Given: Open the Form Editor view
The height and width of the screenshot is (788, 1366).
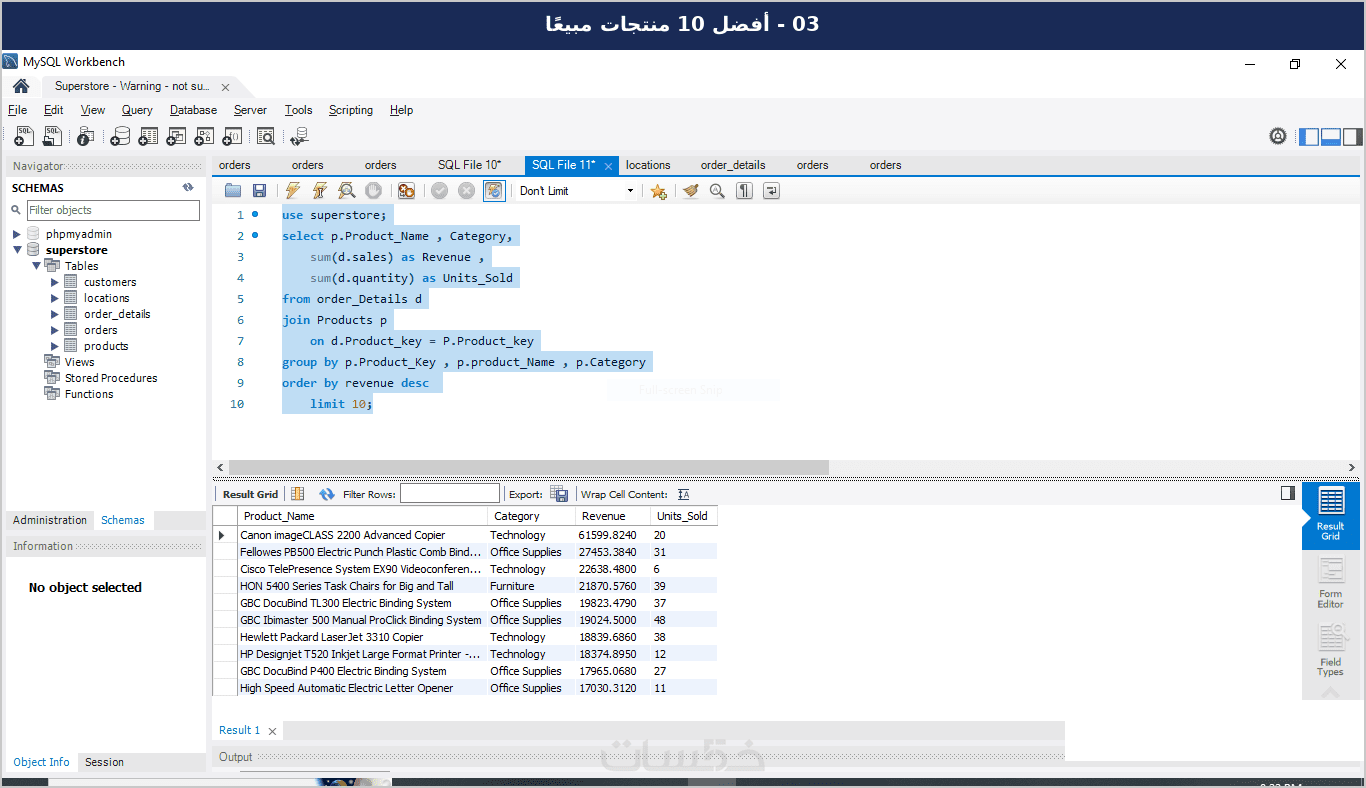Looking at the screenshot, I should [x=1330, y=584].
